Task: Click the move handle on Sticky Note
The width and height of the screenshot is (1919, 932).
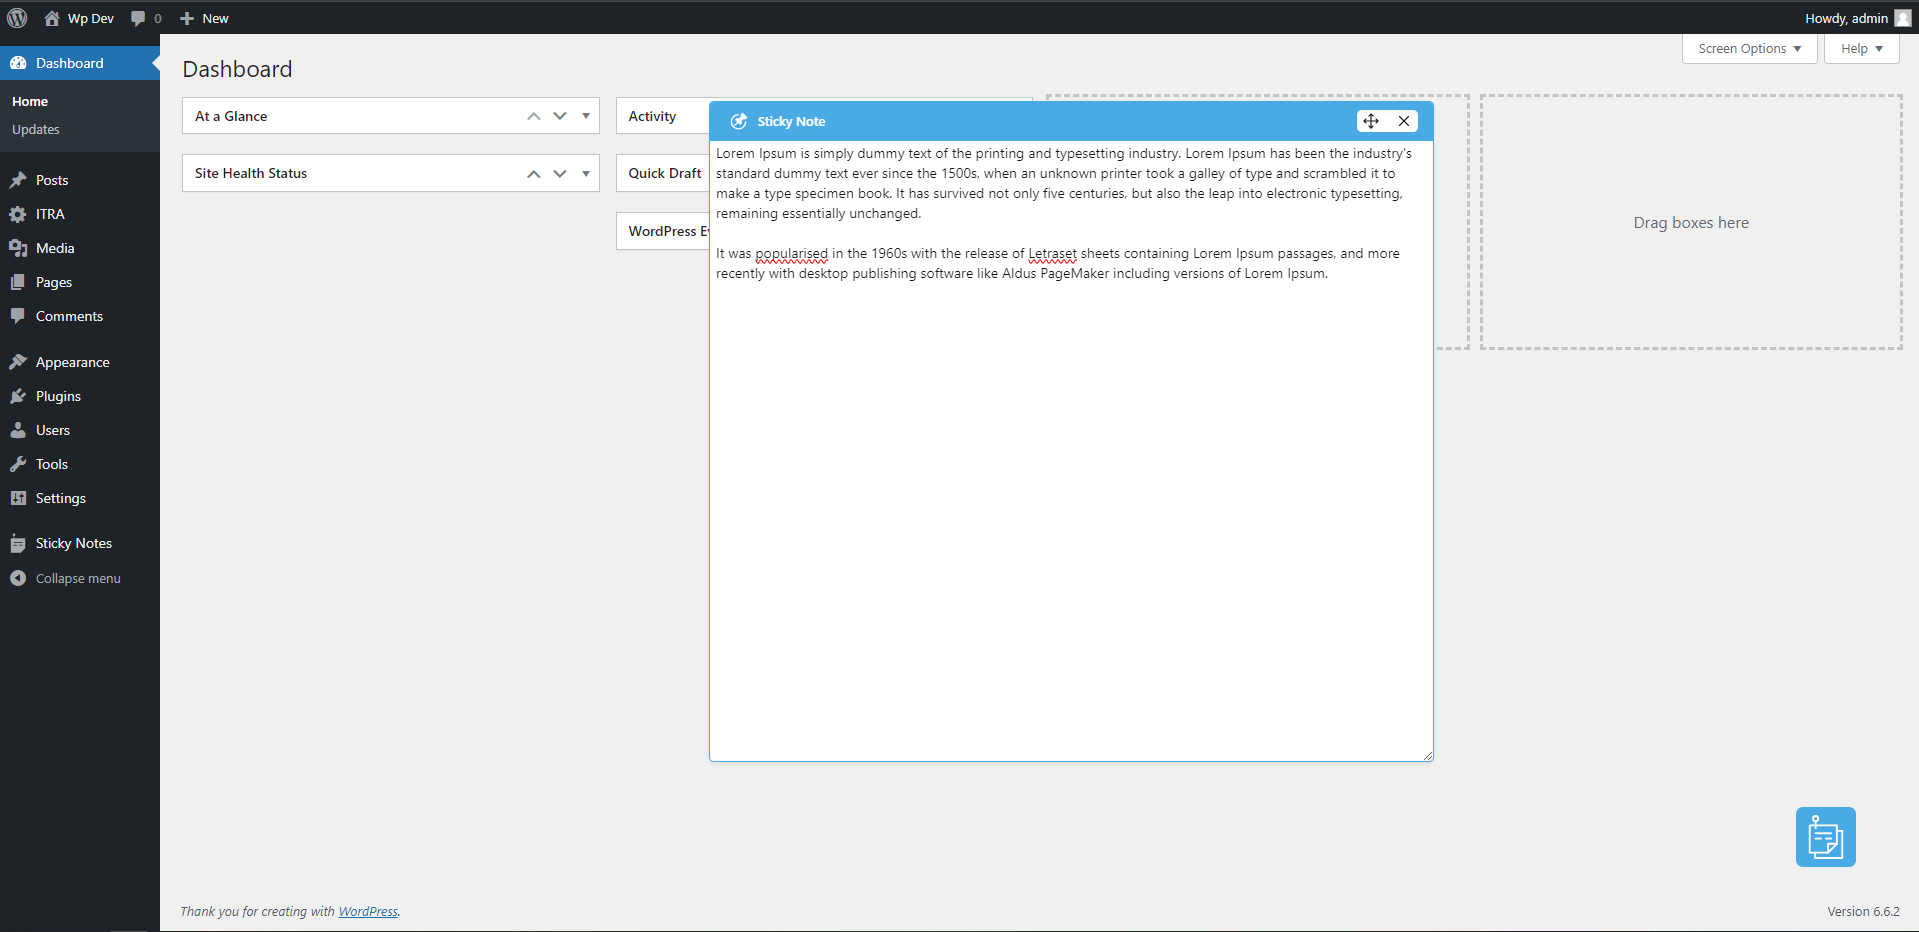Action: 1371,121
